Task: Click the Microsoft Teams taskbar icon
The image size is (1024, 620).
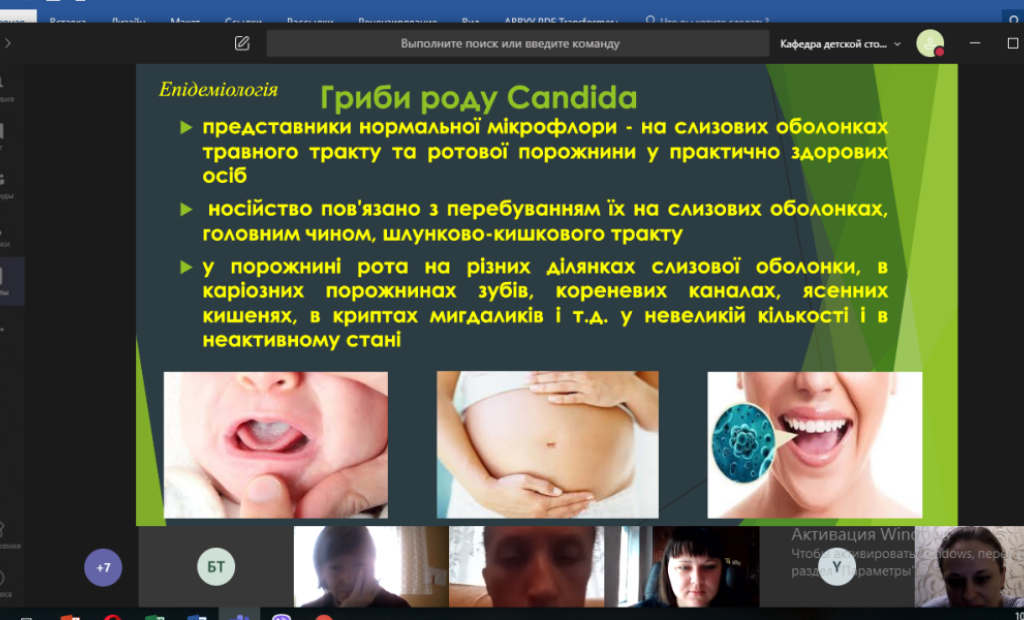Action: (240, 614)
